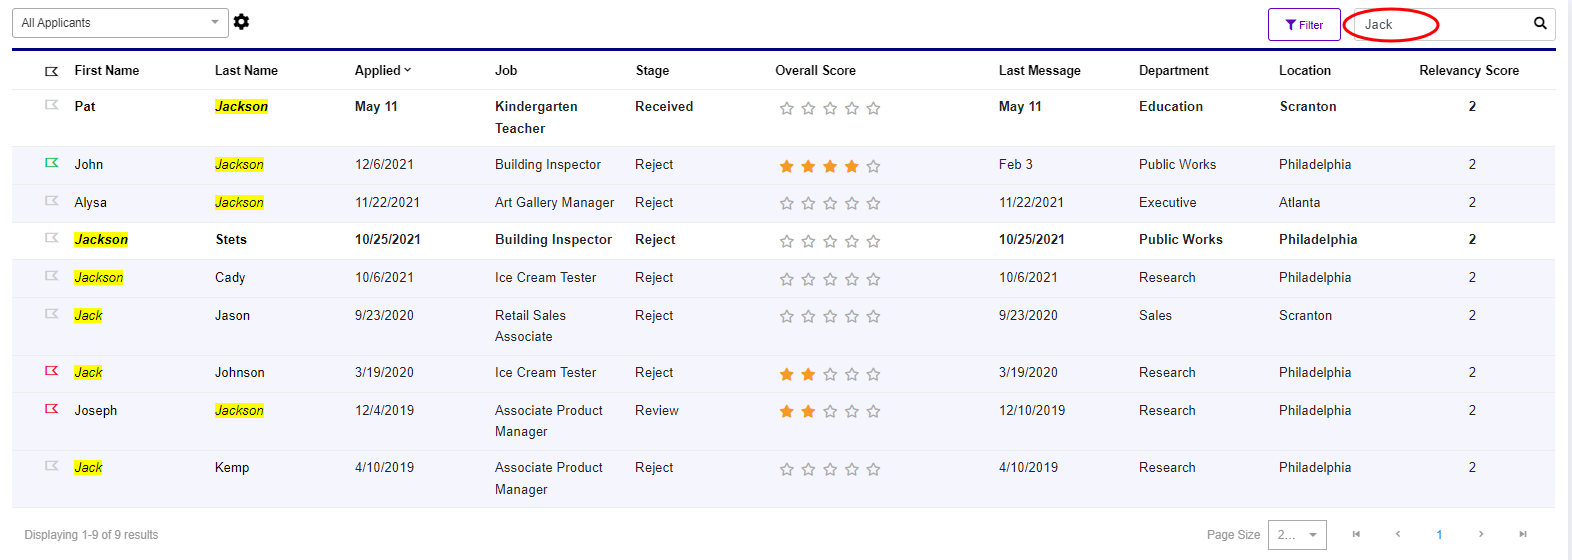Click the Kindergarten Teacher job cell
The width and height of the screenshot is (1572, 560).
(536, 117)
